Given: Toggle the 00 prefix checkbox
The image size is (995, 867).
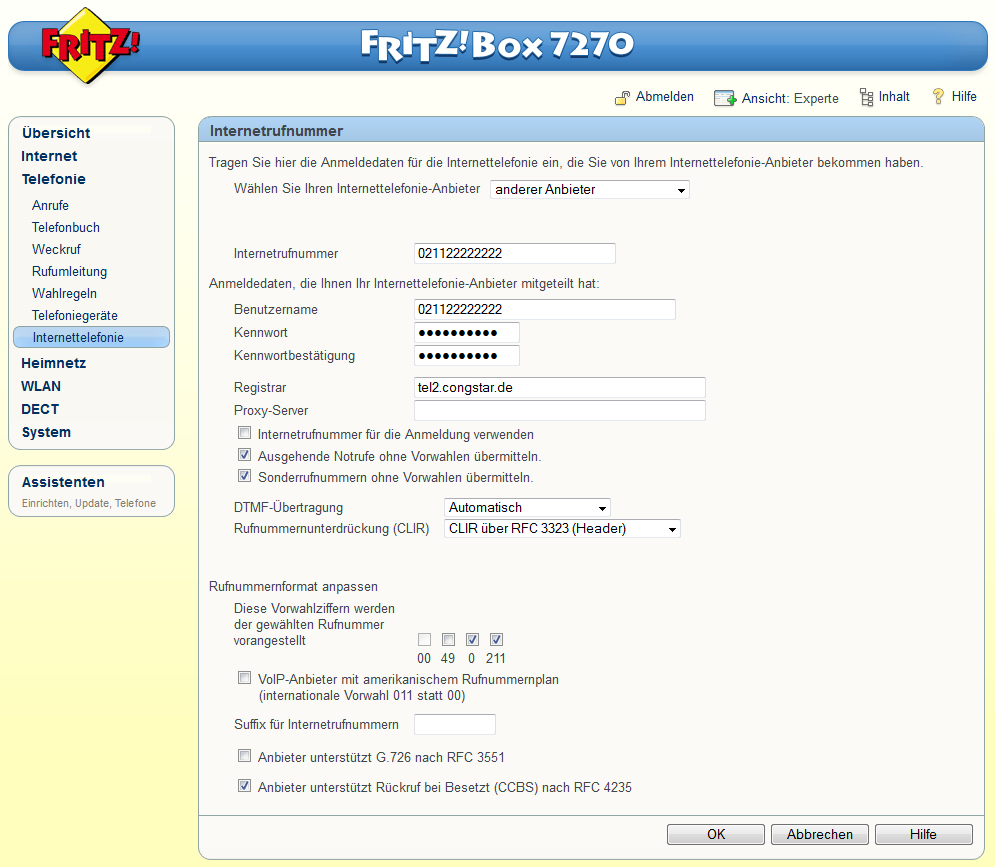Looking at the screenshot, I should 425,639.
